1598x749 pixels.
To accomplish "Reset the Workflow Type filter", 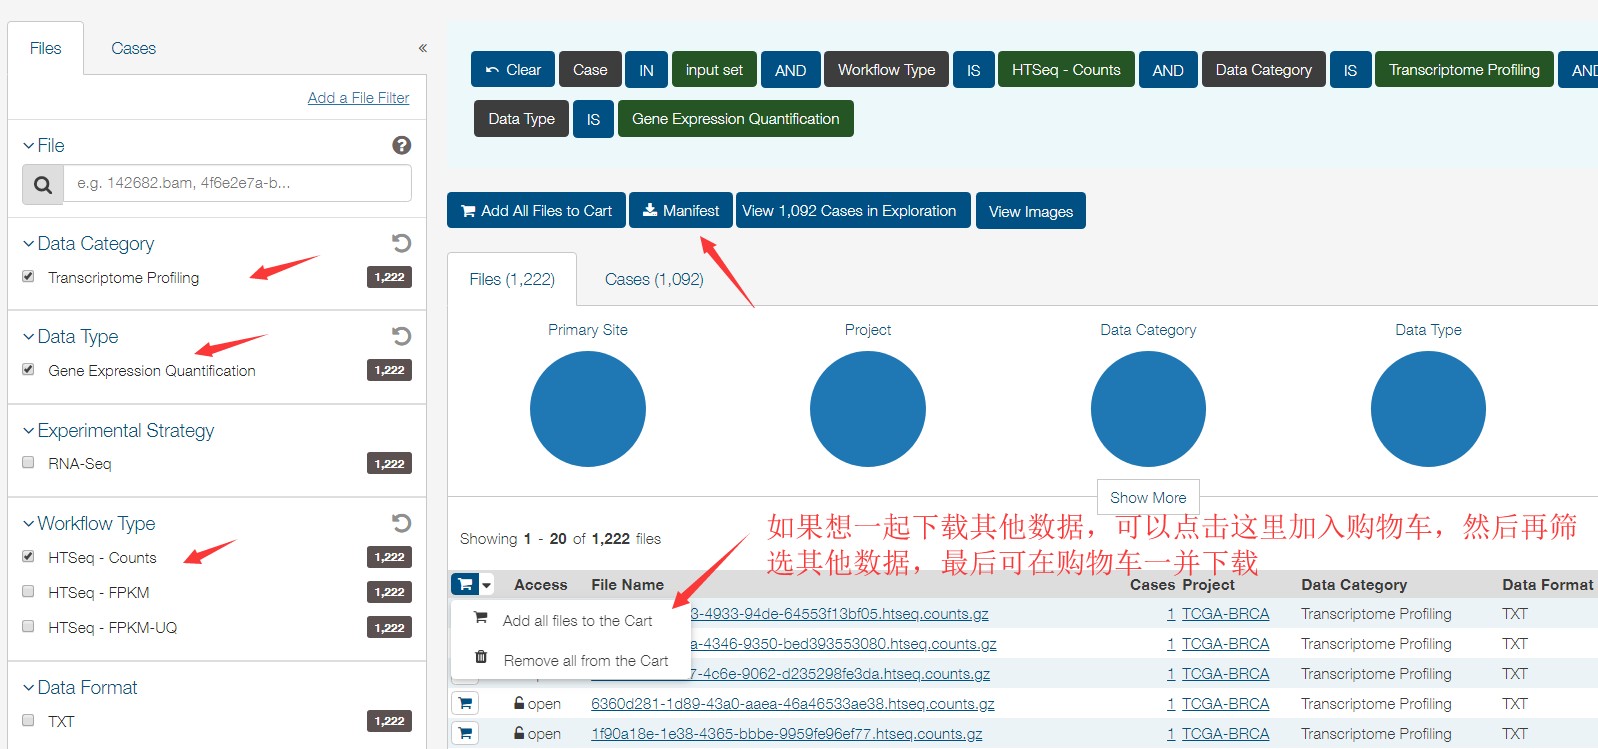I will point(401,523).
